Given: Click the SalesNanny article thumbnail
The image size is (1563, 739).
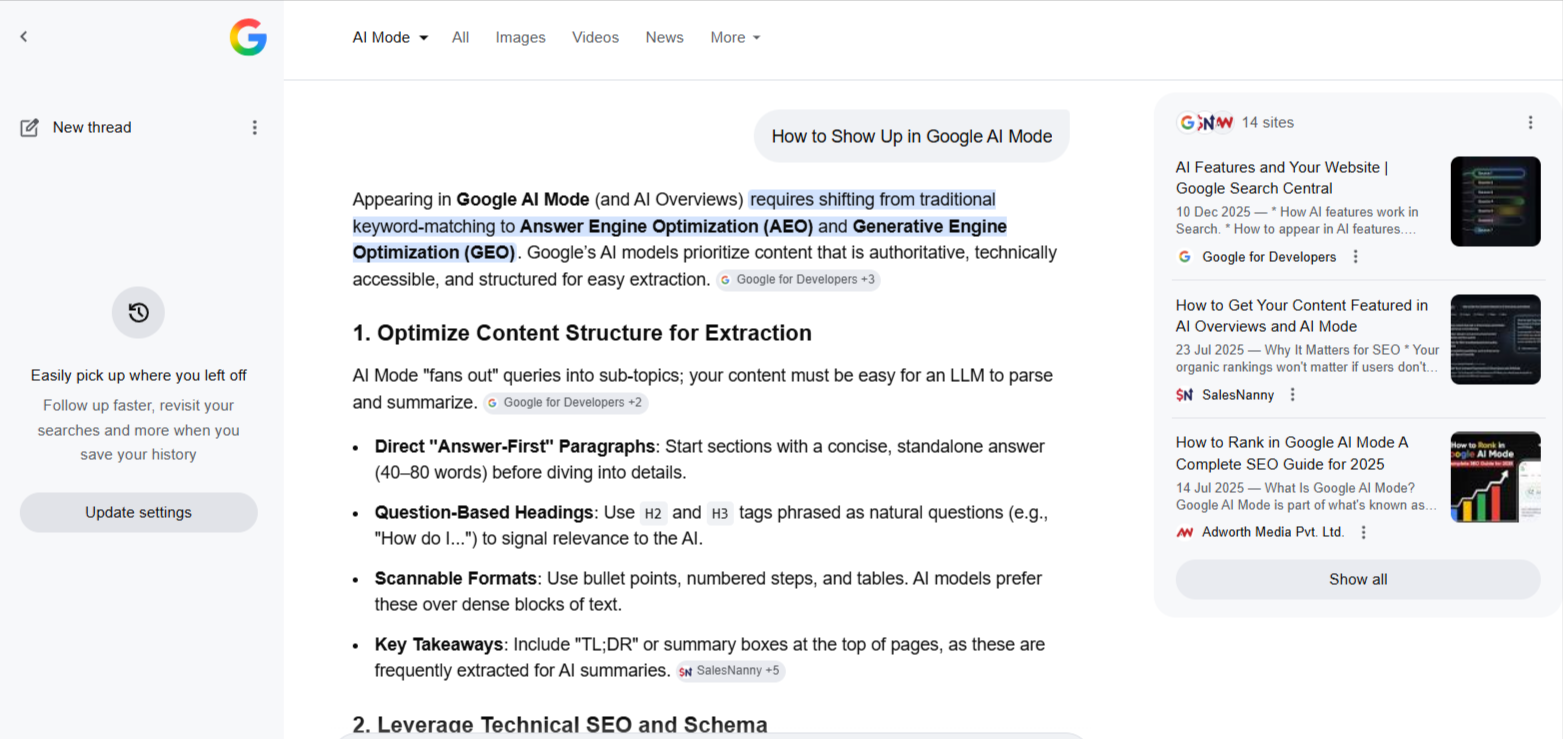Looking at the screenshot, I should tap(1496, 339).
